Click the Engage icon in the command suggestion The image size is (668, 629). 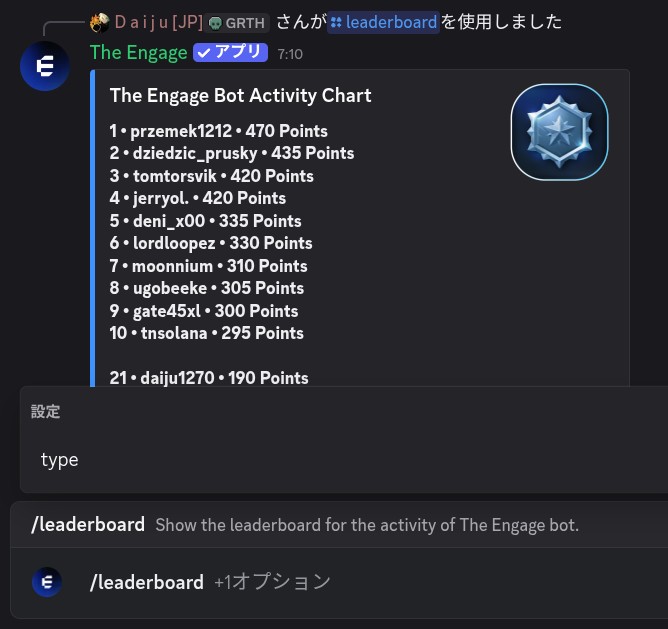point(47,582)
